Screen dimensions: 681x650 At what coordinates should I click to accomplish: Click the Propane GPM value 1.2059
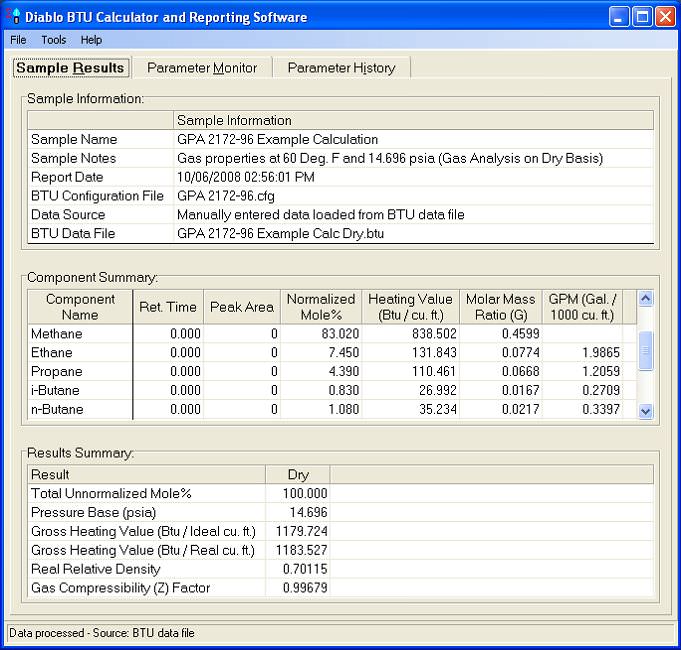point(601,371)
